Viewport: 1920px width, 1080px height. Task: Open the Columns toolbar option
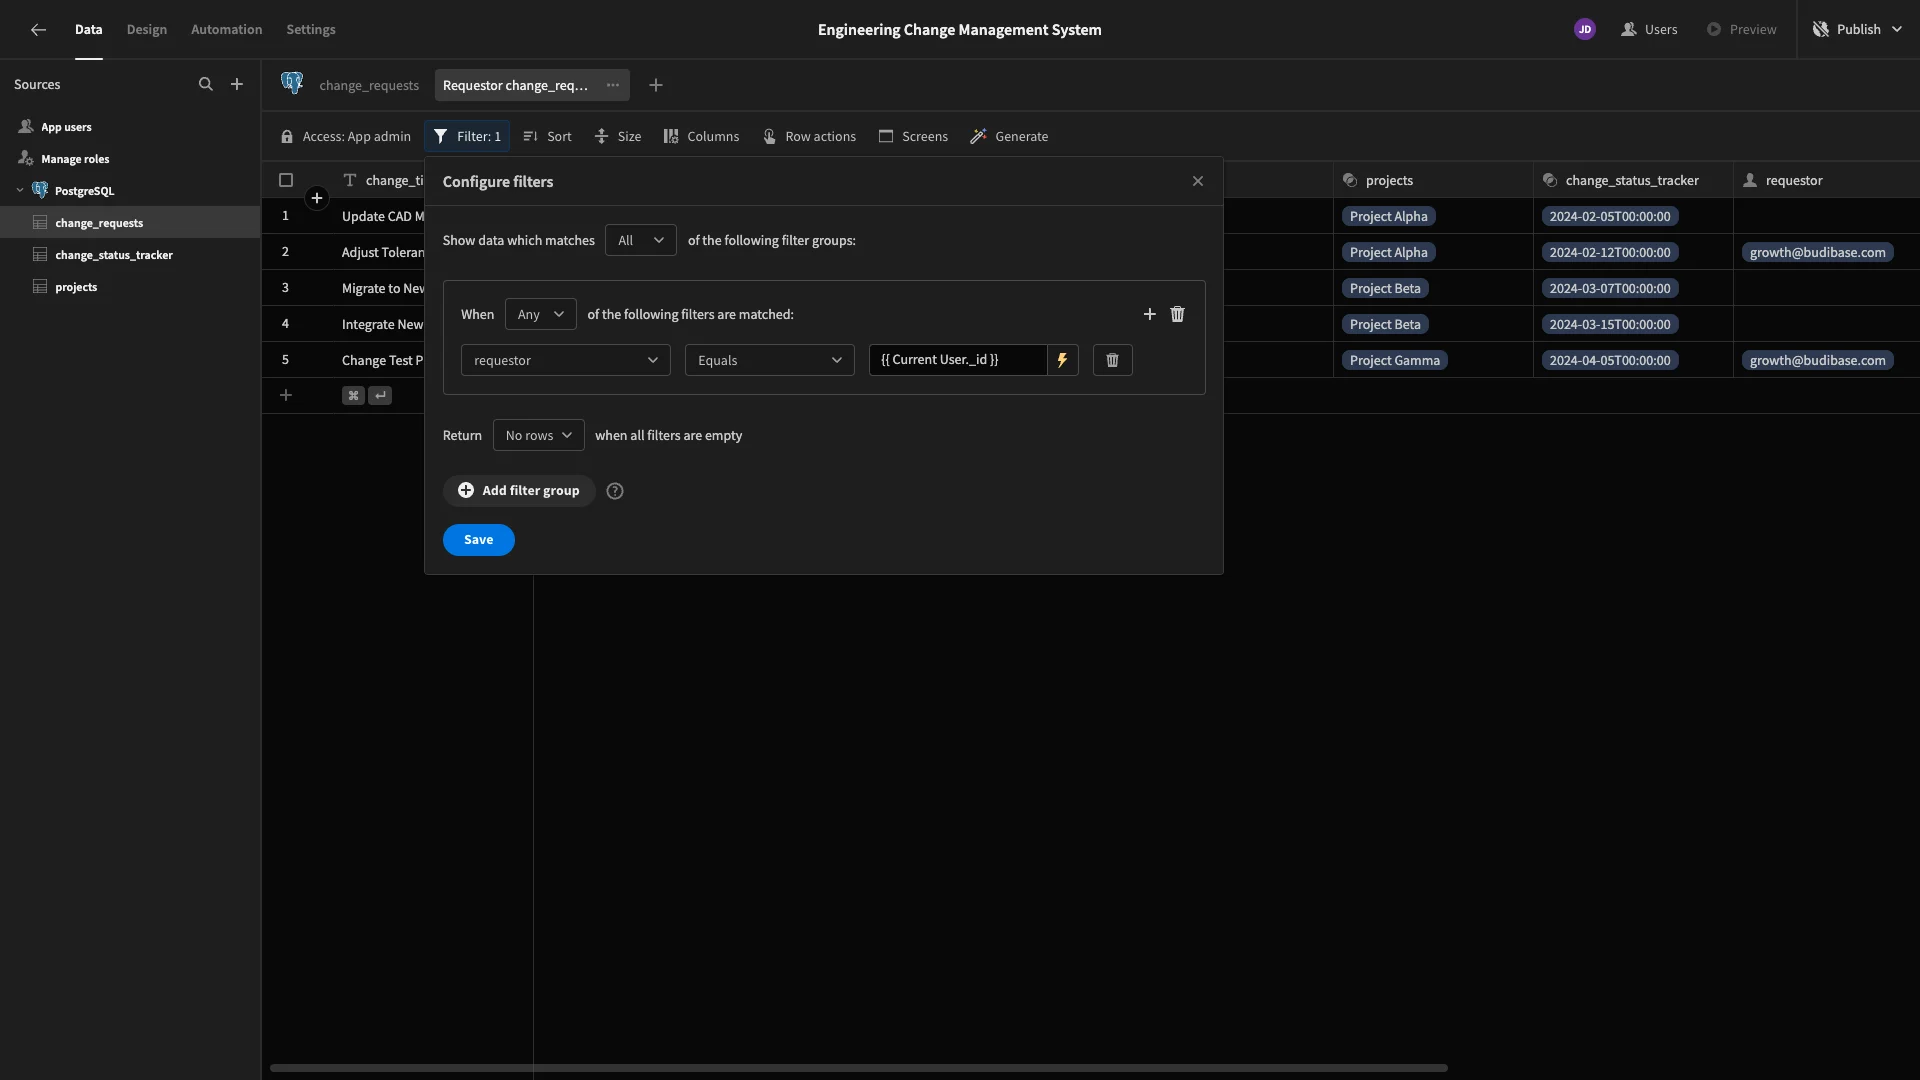point(701,136)
